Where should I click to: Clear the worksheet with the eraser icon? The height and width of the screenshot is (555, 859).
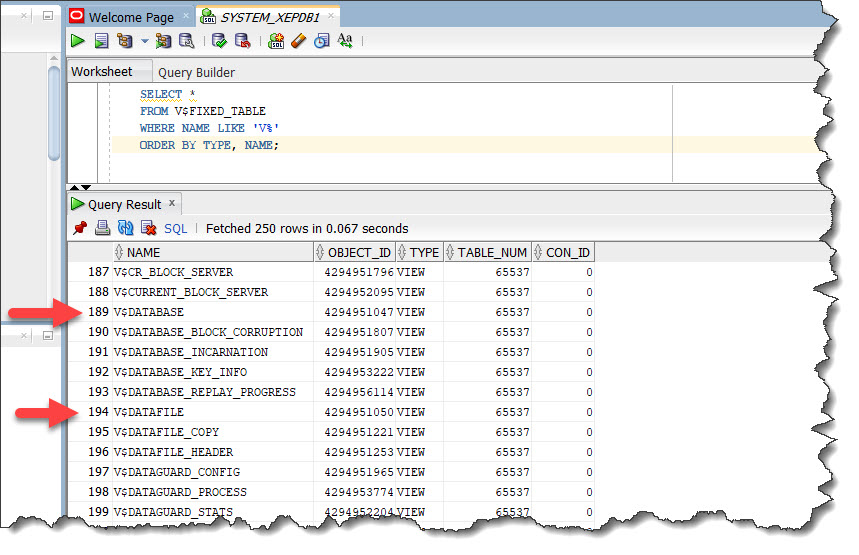point(299,41)
